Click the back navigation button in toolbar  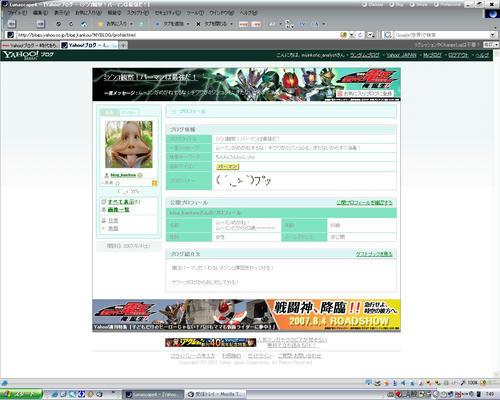tap(12, 24)
